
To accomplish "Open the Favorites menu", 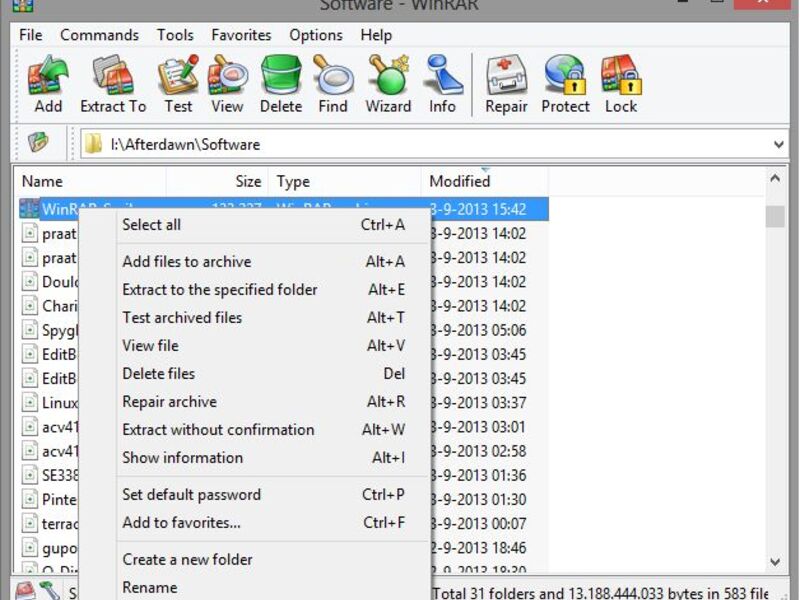I will click(241, 35).
